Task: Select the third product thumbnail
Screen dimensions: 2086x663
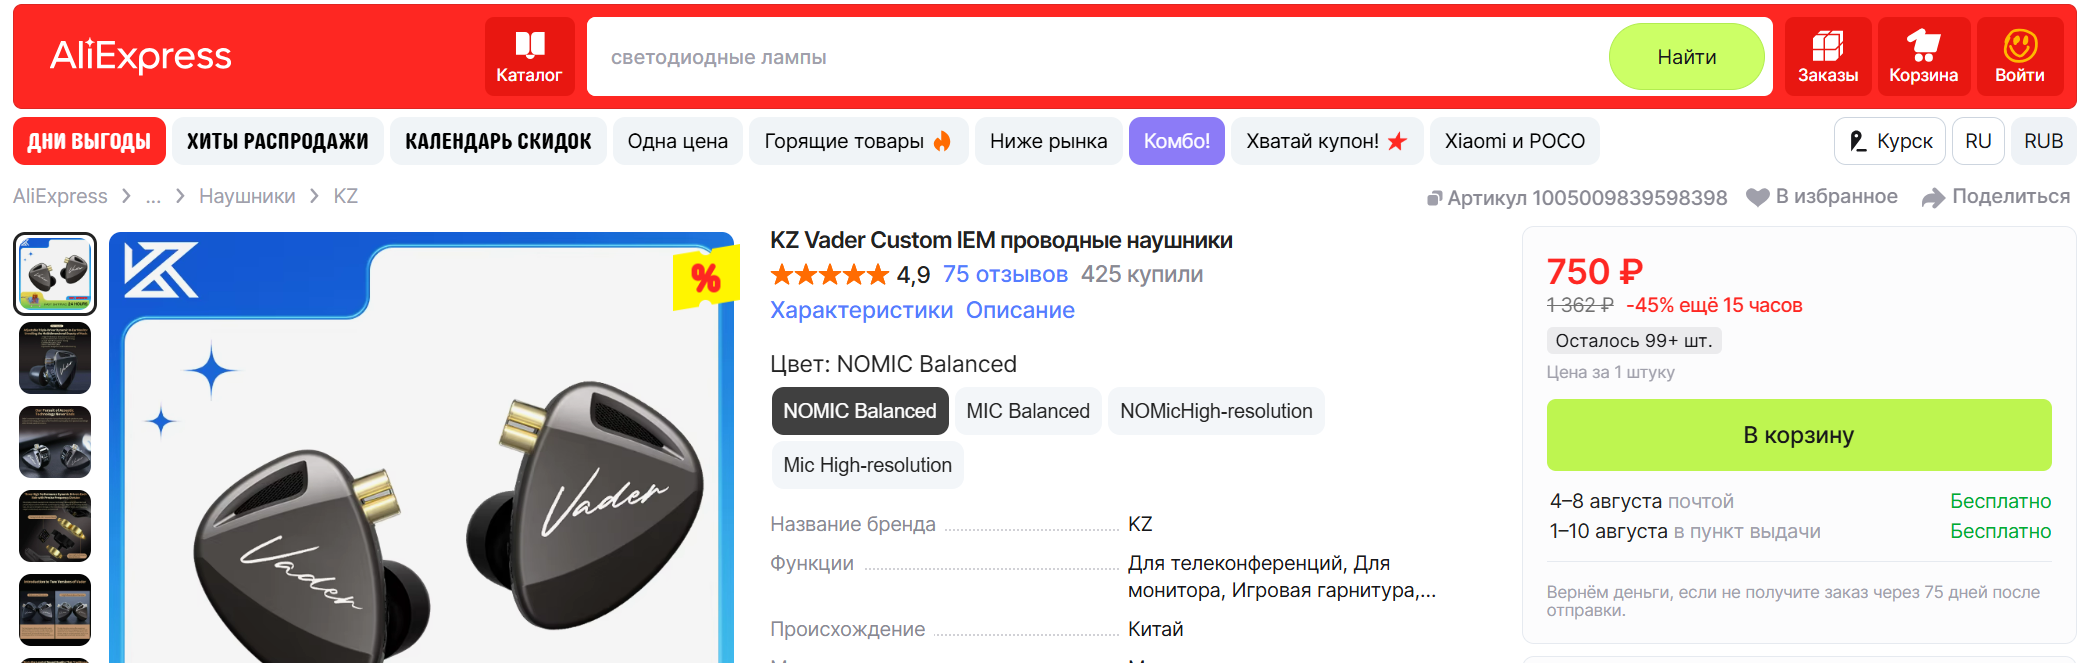Action: 55,442
